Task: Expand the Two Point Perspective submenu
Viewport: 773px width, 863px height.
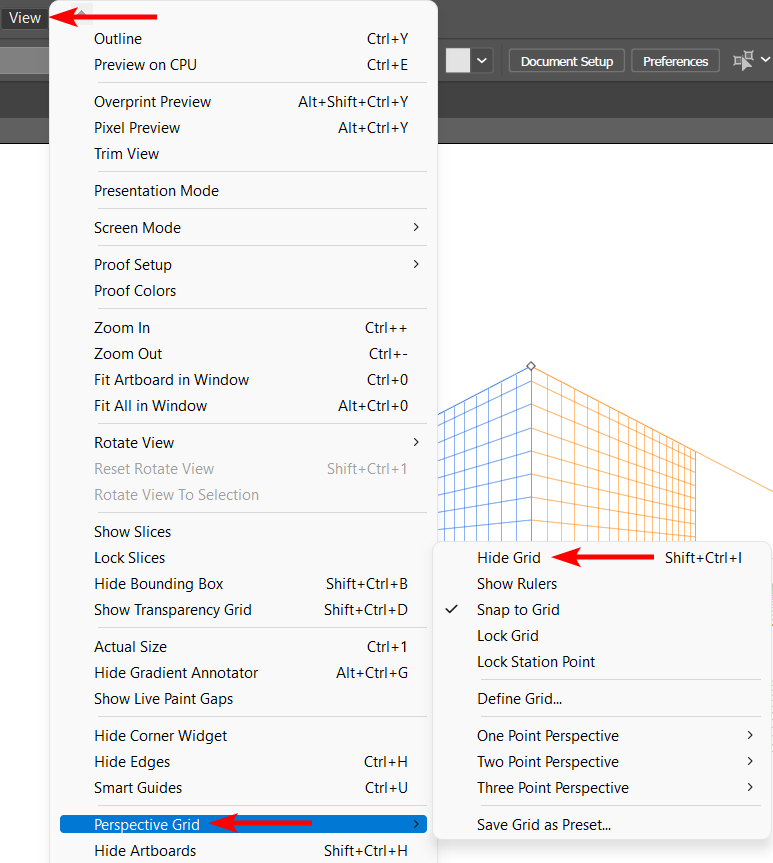Action: [547, 762]
